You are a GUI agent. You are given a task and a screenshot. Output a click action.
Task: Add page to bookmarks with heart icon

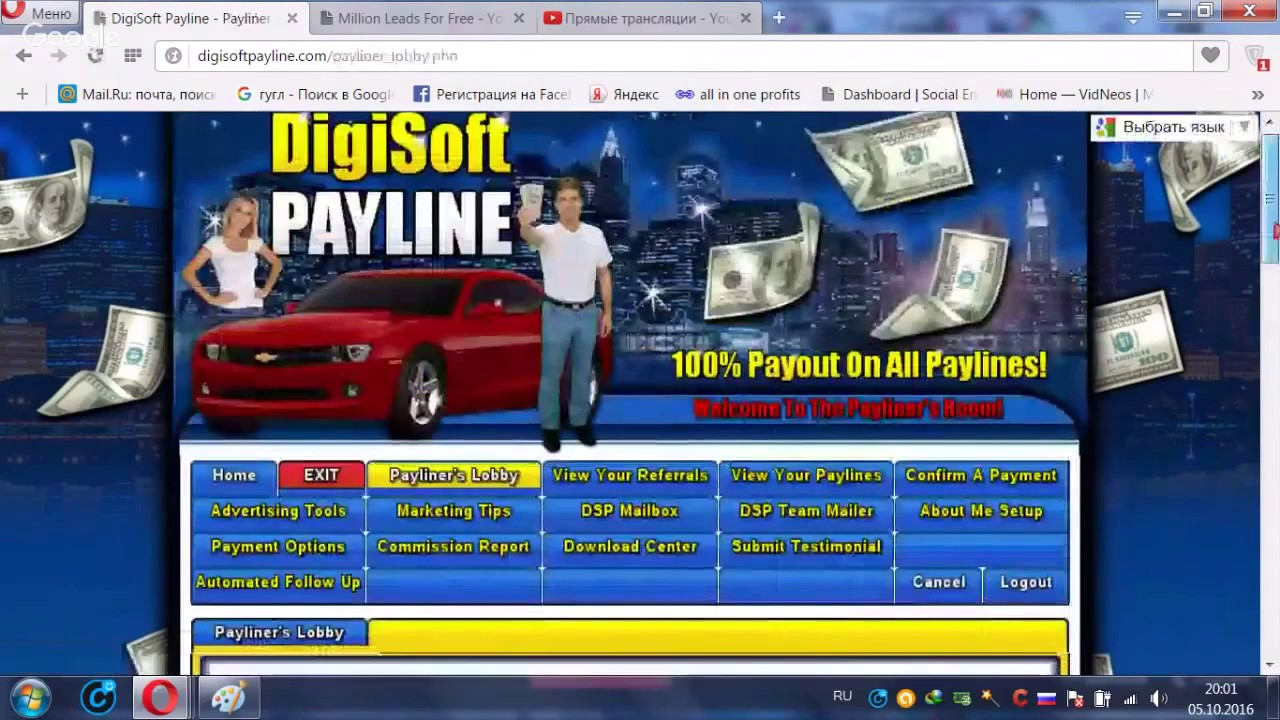1211,56
